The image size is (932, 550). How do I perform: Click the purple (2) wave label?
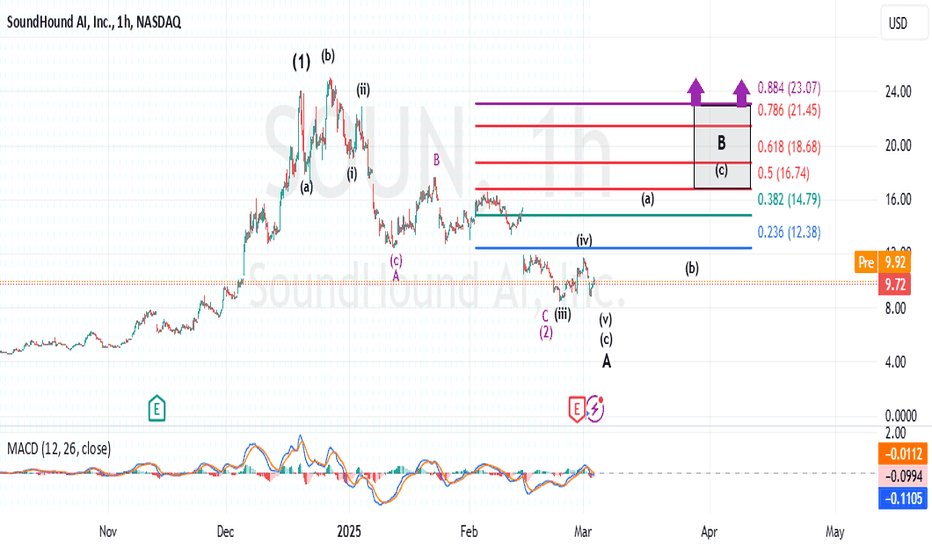[x=546, y=332]
